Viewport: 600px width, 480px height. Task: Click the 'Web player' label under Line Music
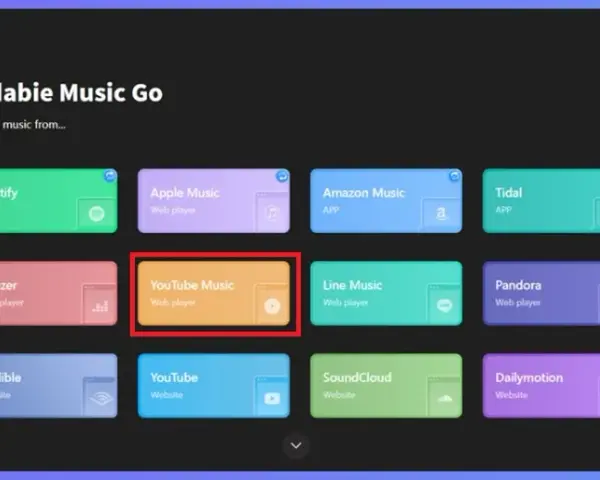(346, 302)
